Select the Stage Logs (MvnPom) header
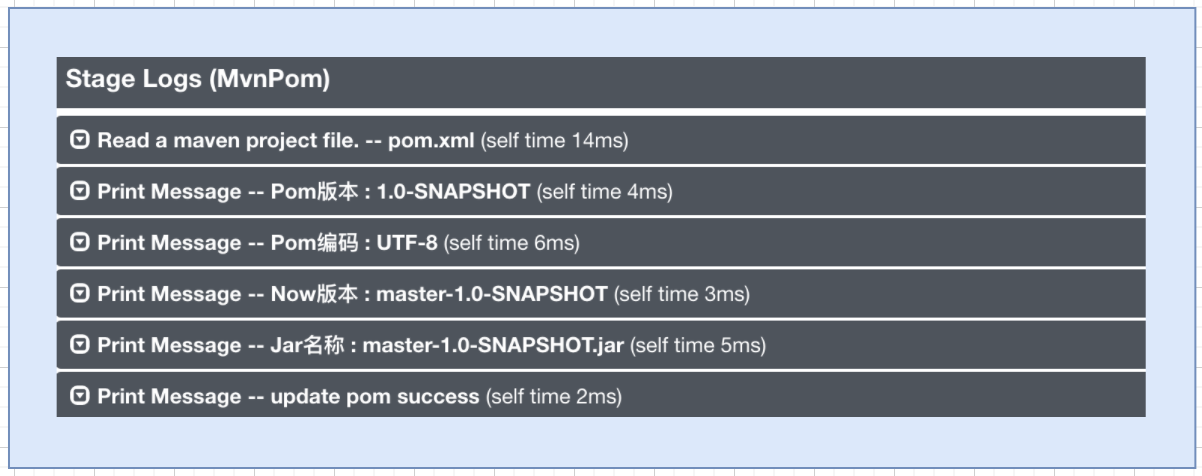Image resolution: width=1202 pixels, height=476 pixels. 601,81
